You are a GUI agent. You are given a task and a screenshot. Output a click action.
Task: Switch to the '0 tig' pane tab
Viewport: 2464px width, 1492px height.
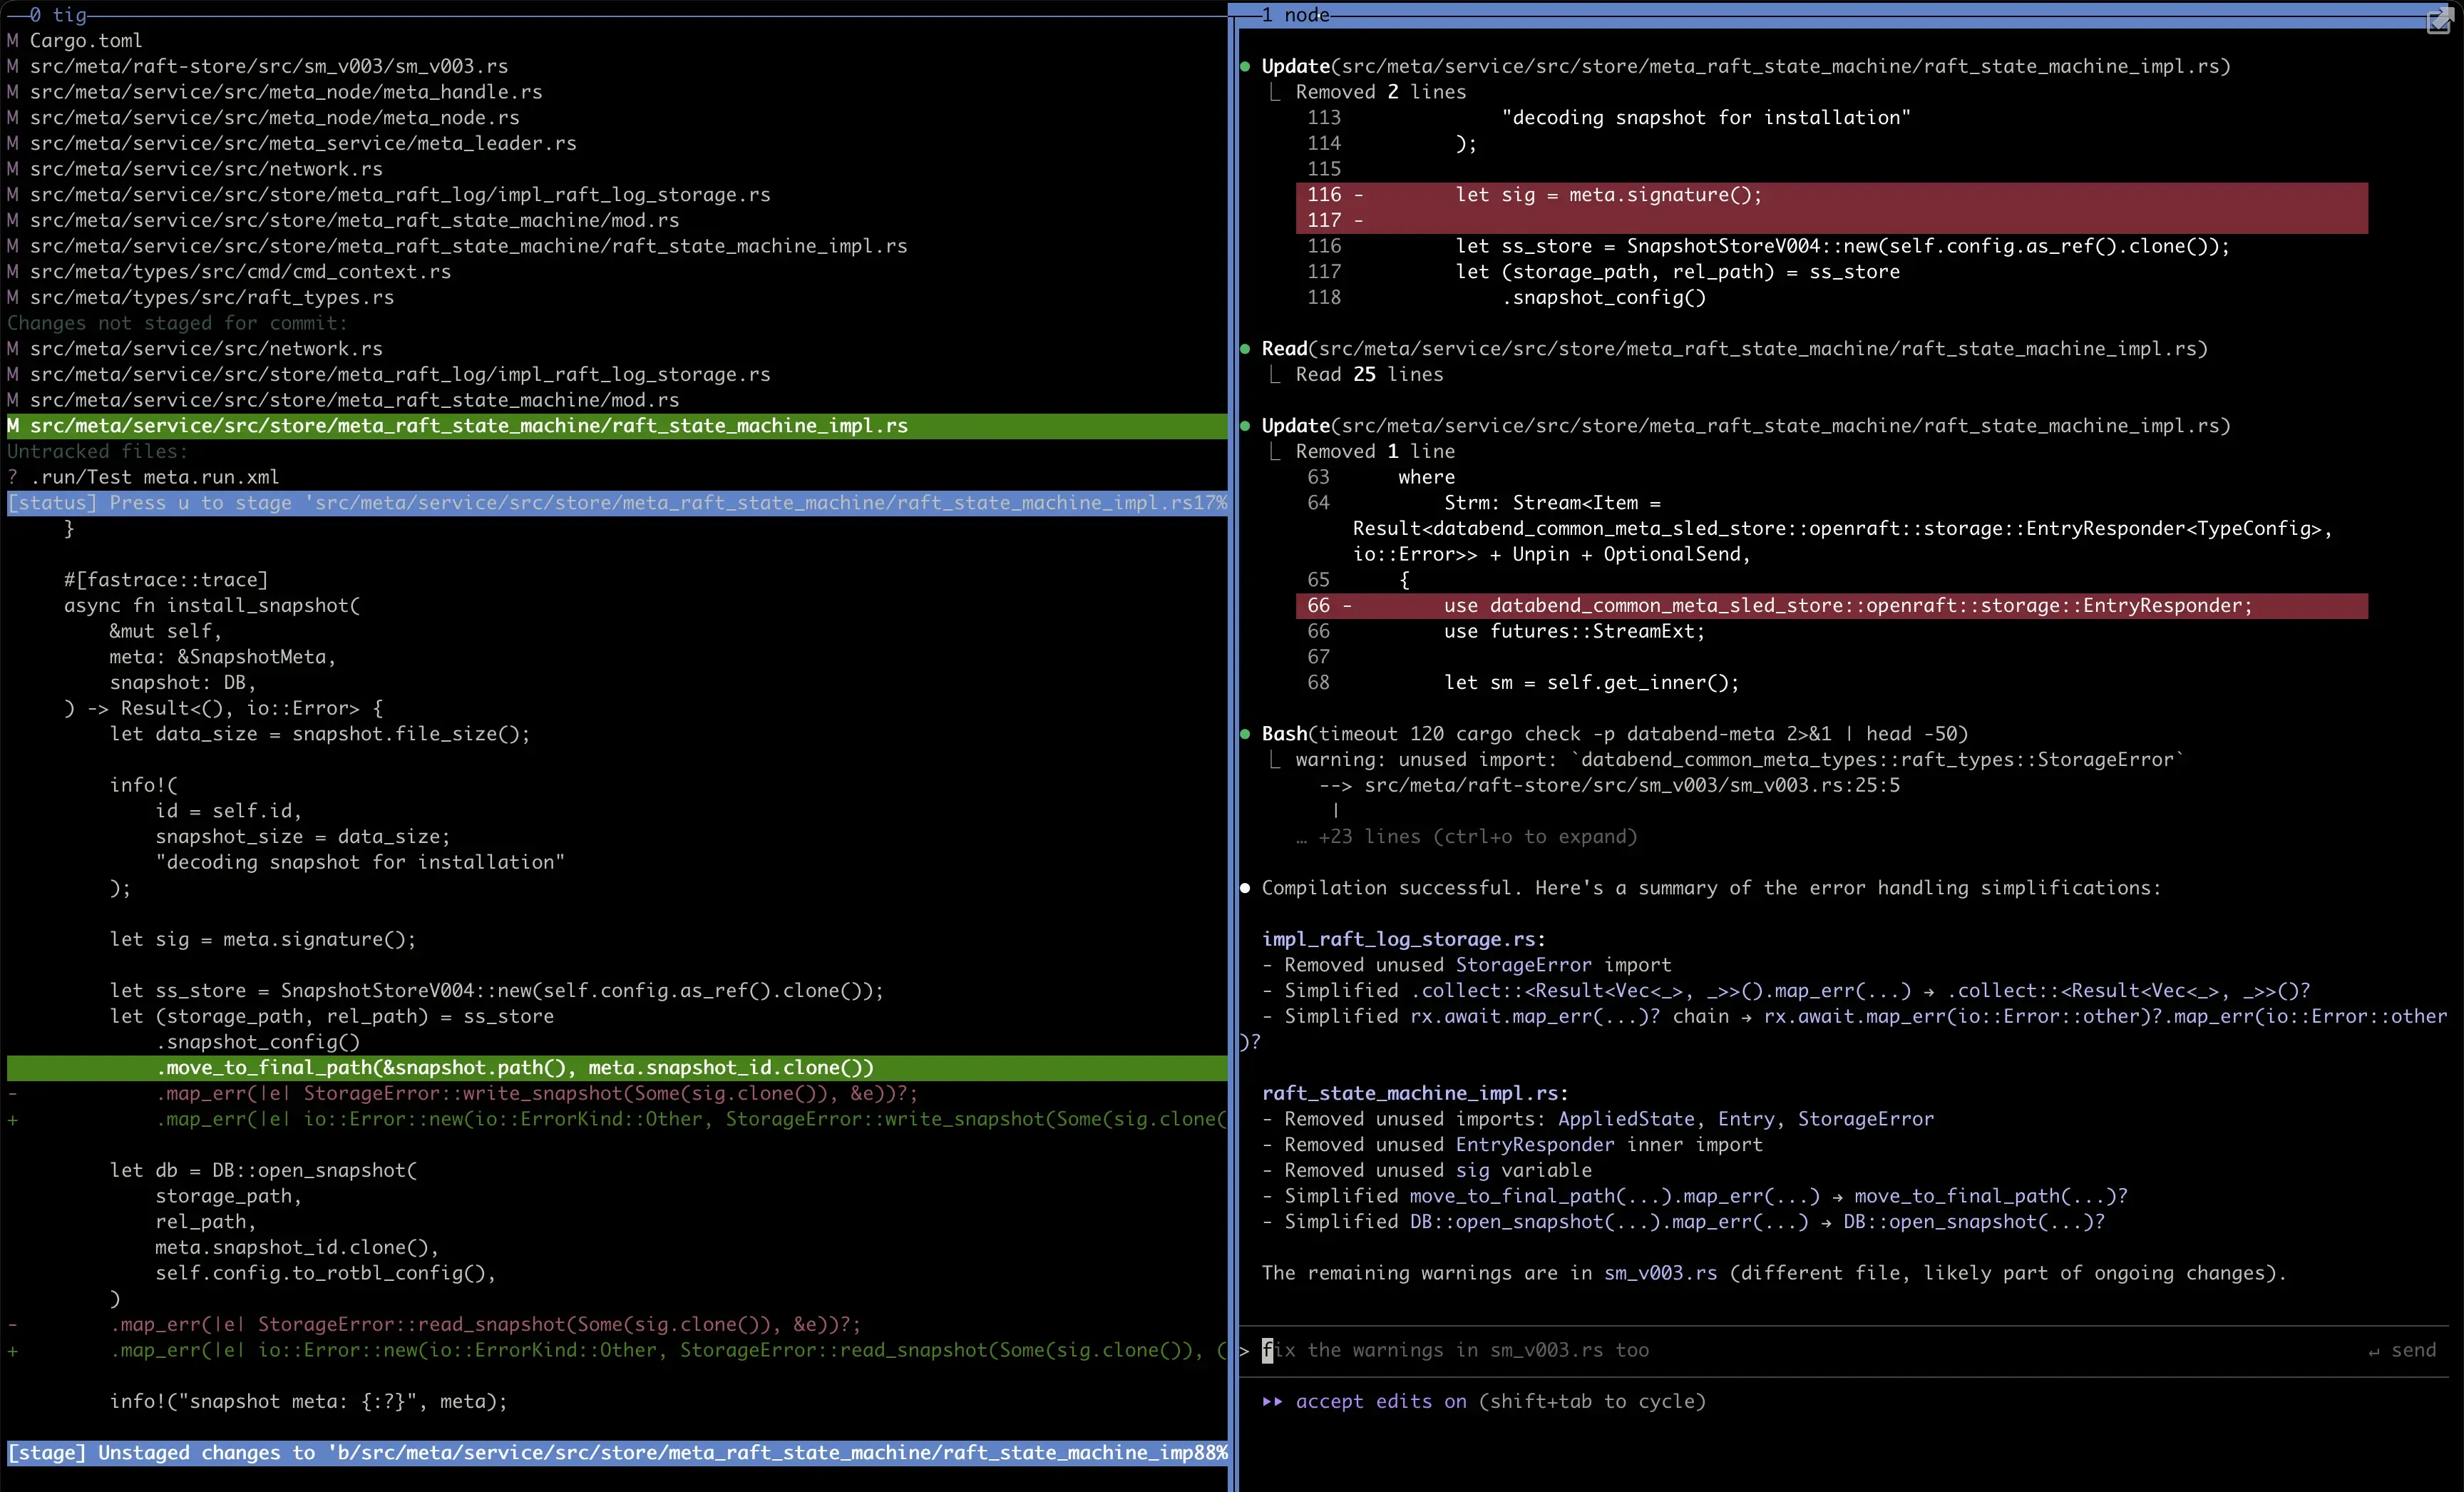point(57,14)
